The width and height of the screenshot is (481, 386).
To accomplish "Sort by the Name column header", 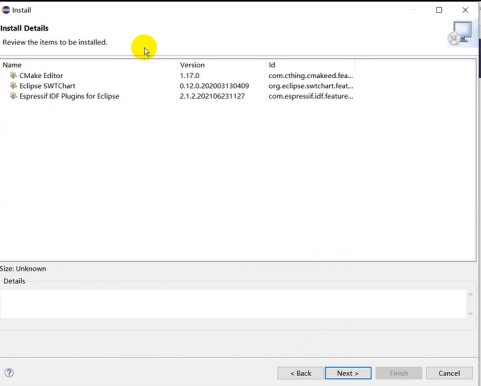I will coord(89,65).
